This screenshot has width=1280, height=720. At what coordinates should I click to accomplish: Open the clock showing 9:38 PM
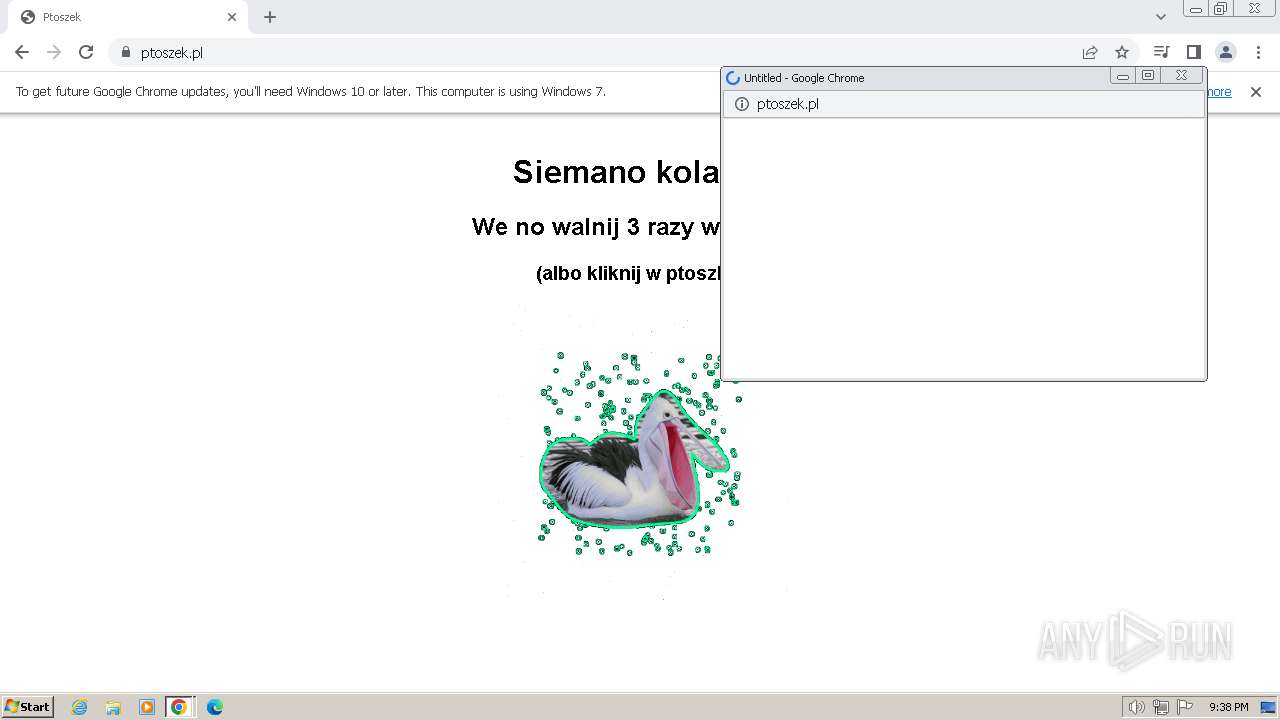(x=1228, y=707)
